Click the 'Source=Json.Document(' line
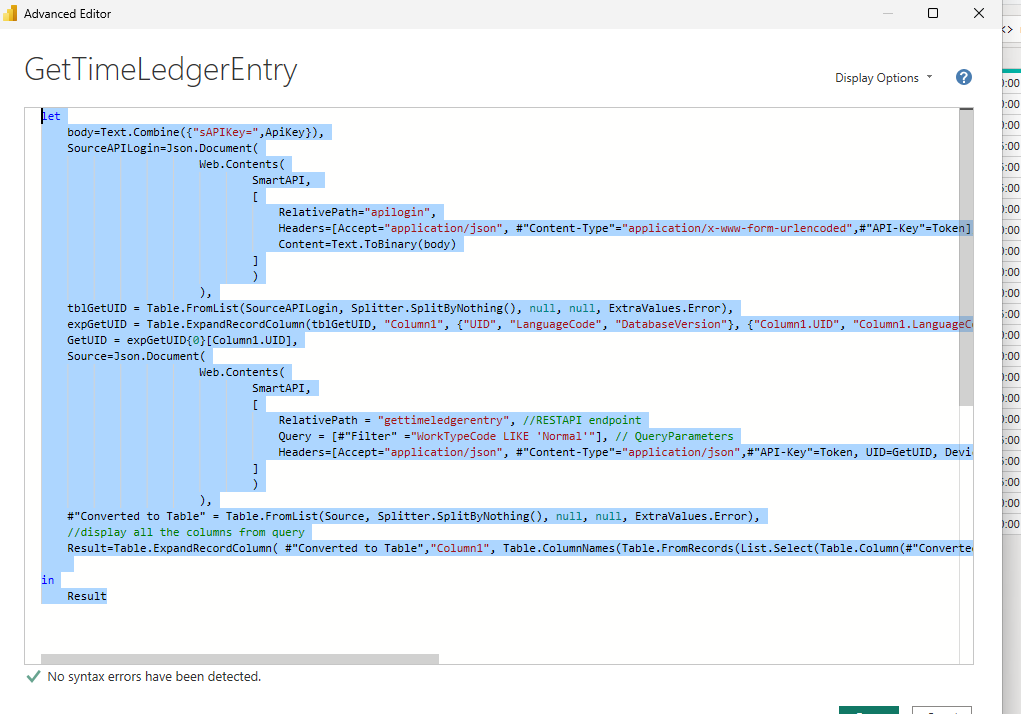 pos(136,356)
